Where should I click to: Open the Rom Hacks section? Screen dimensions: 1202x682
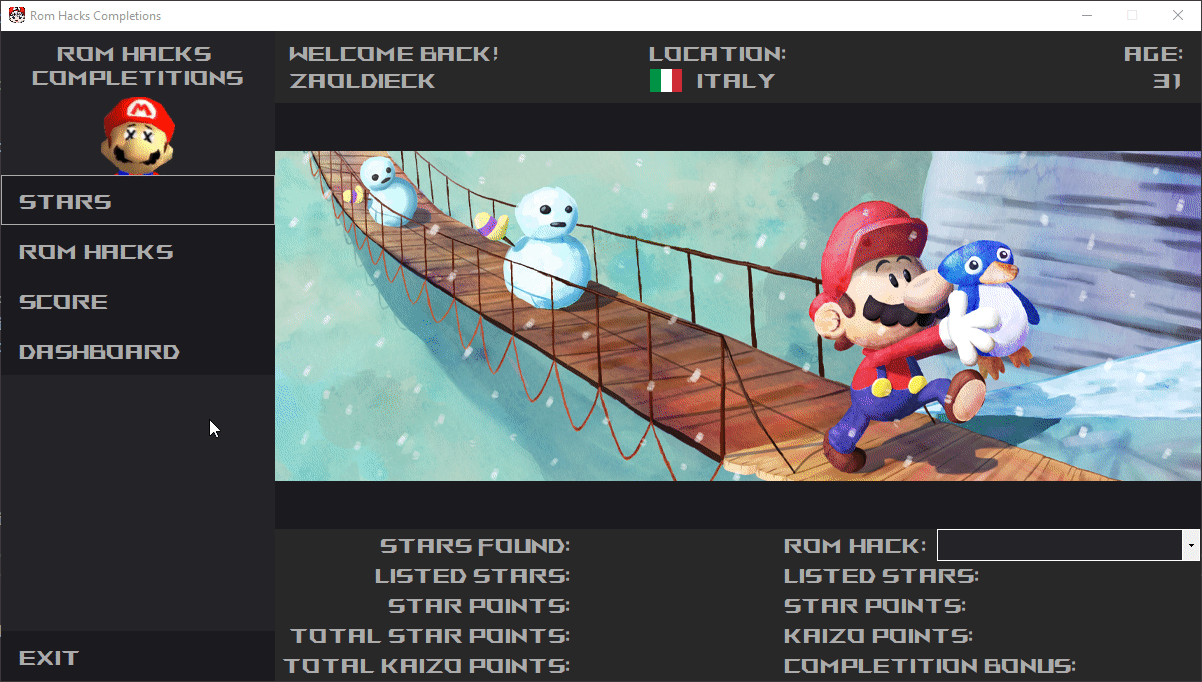(138, 251)
